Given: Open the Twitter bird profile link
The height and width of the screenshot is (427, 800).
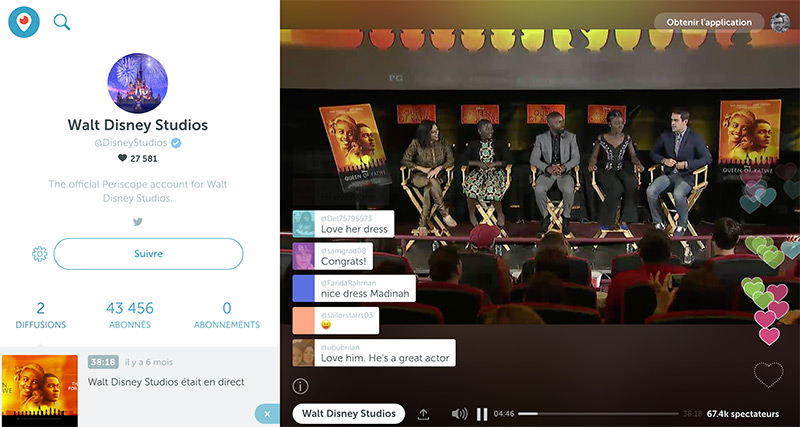Looking at the screenshot, I should tap(138, 222).
